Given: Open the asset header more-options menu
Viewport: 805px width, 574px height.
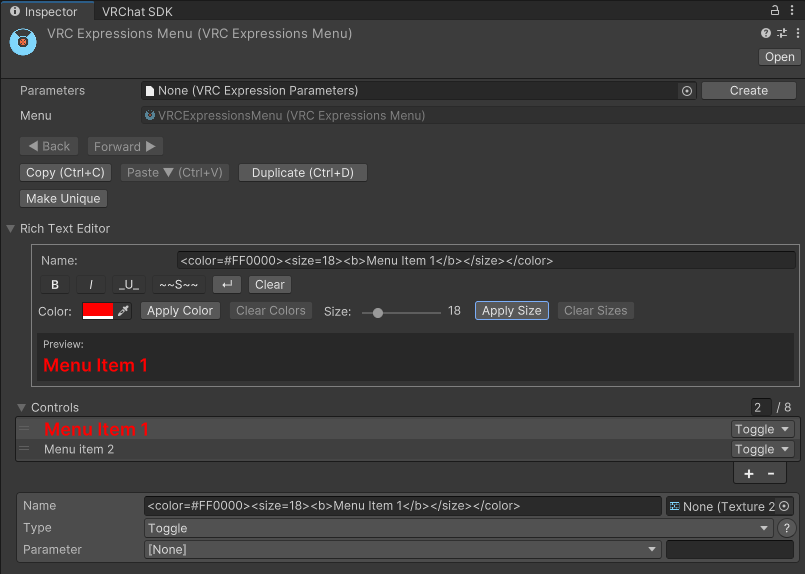Looking at the screenshot, I should [x=797, y=33].
